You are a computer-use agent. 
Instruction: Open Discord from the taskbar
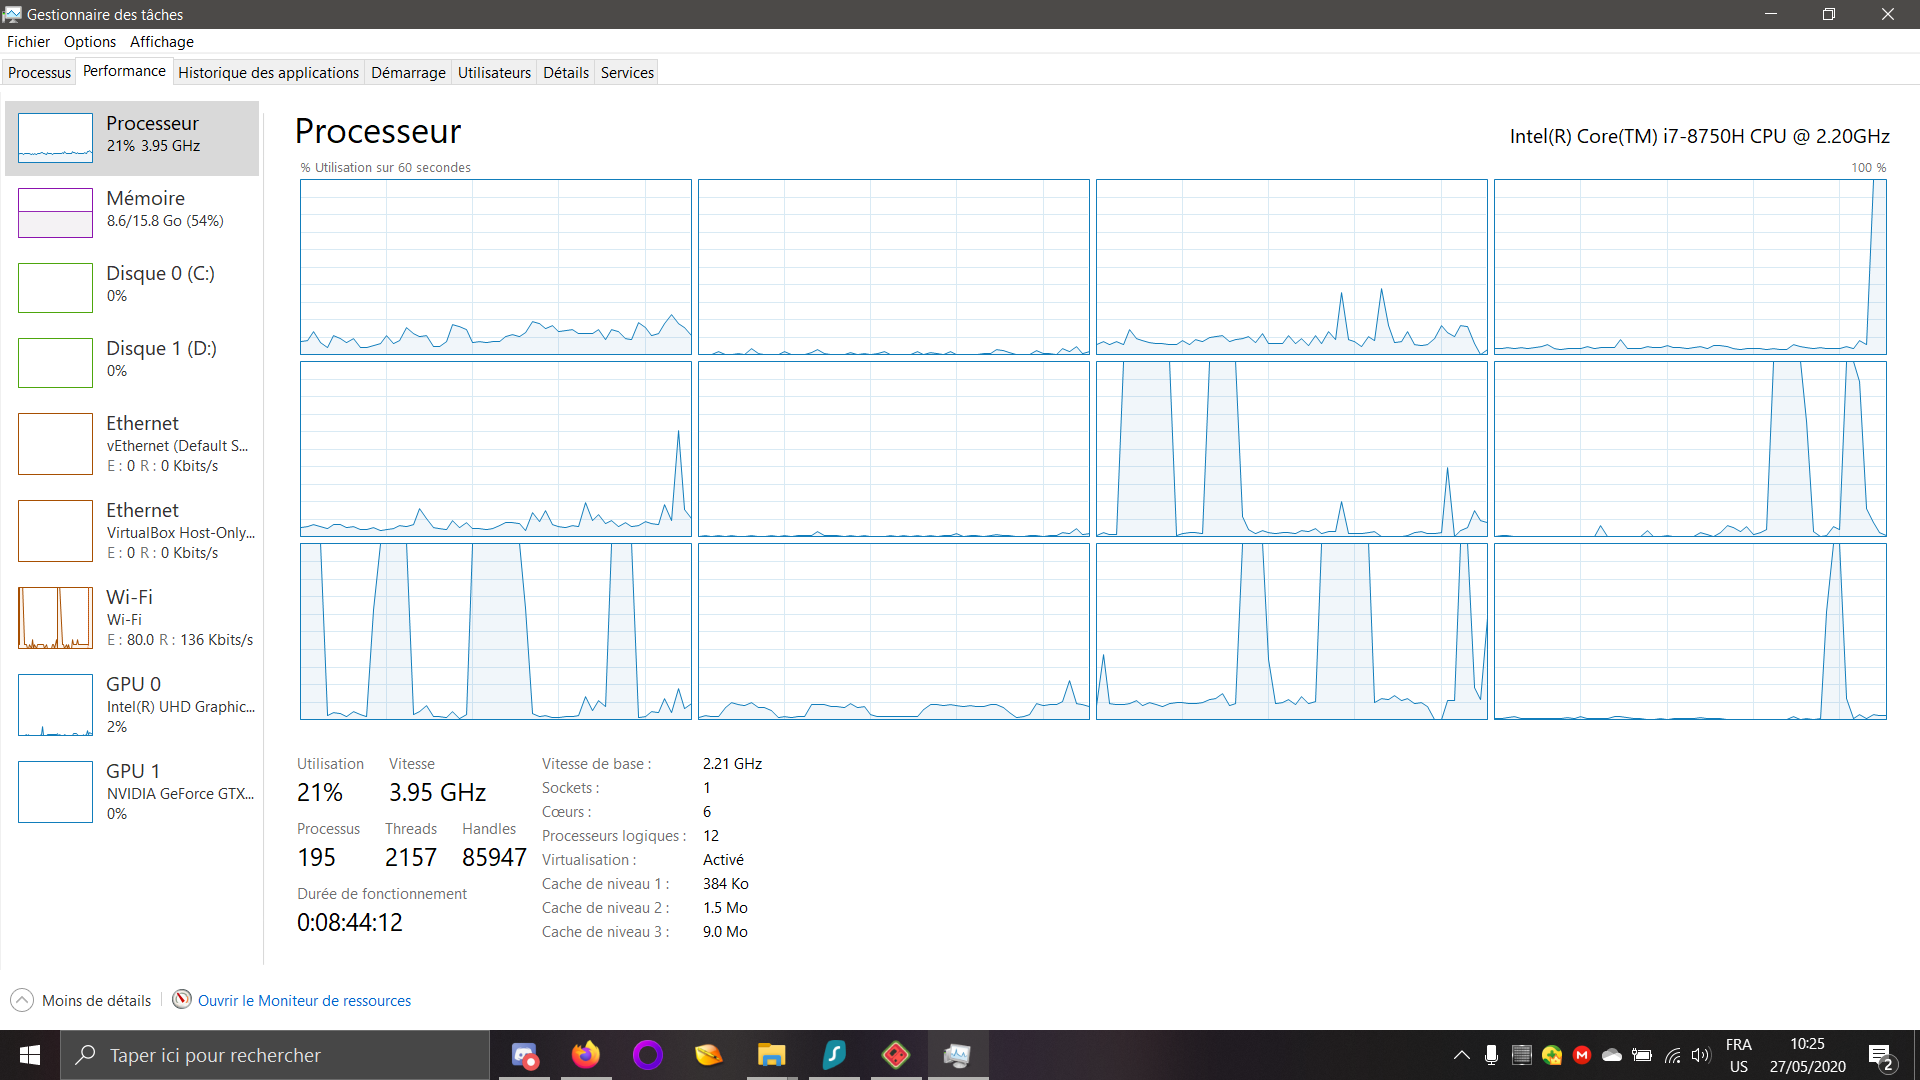tap(524, 1055)
